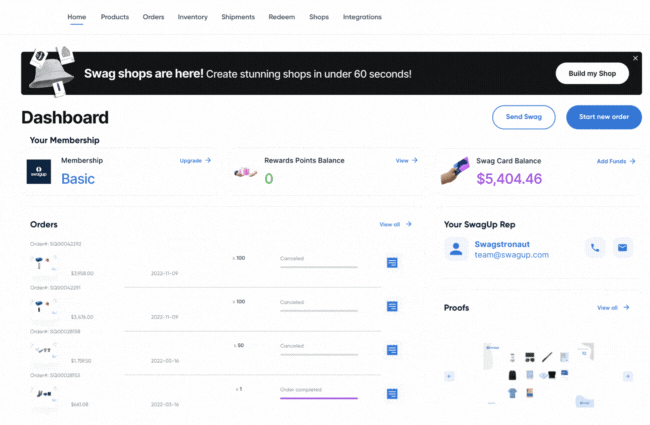The image size is (650, 425).
Task: Click the SwagUp membership logo
Action: (x=39, y=172)
